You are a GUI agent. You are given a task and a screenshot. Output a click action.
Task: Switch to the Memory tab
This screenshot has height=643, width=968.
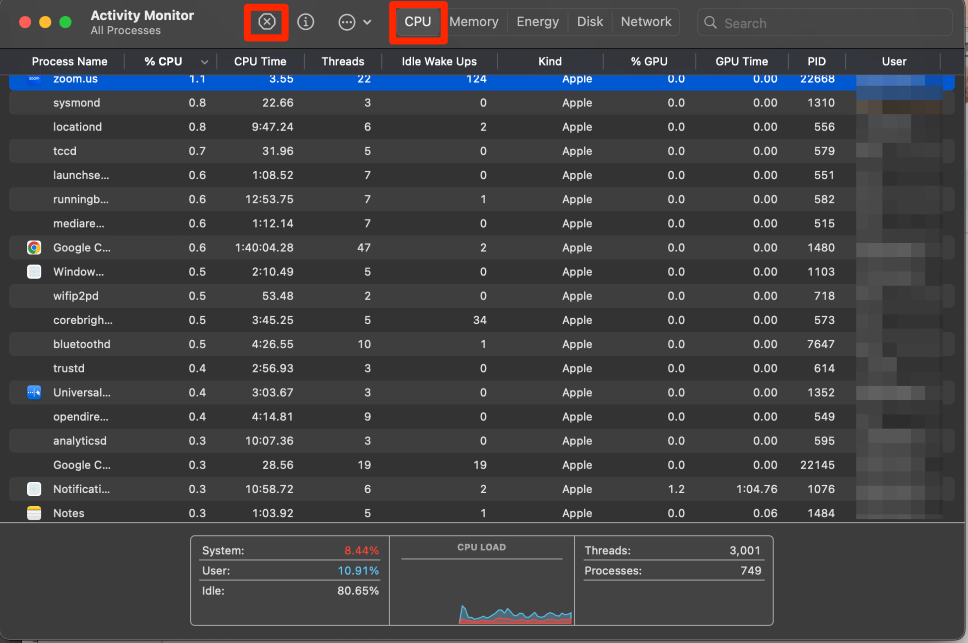tap(474, 22)
